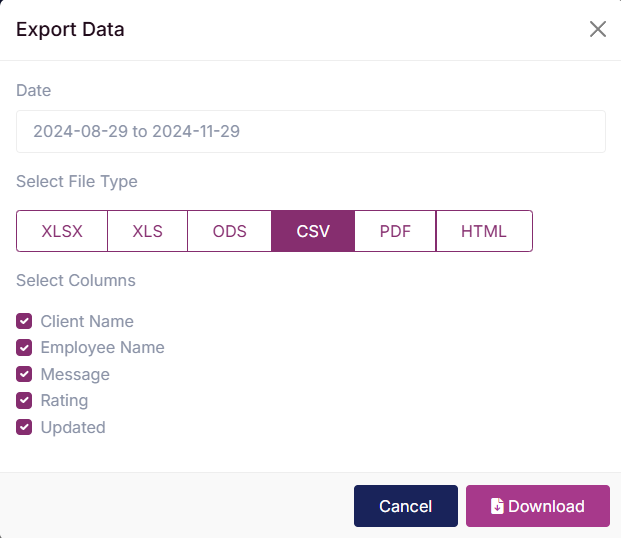The height and width of the screenshot is (538, 621).
Task: Pick PDF as export format
Action: click(x=395, y=231)
